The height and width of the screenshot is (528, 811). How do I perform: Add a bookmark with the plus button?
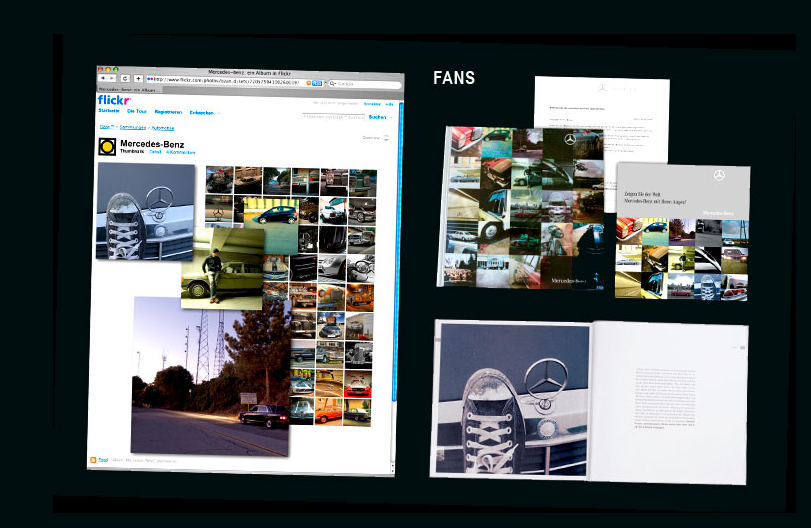[138, 79]
